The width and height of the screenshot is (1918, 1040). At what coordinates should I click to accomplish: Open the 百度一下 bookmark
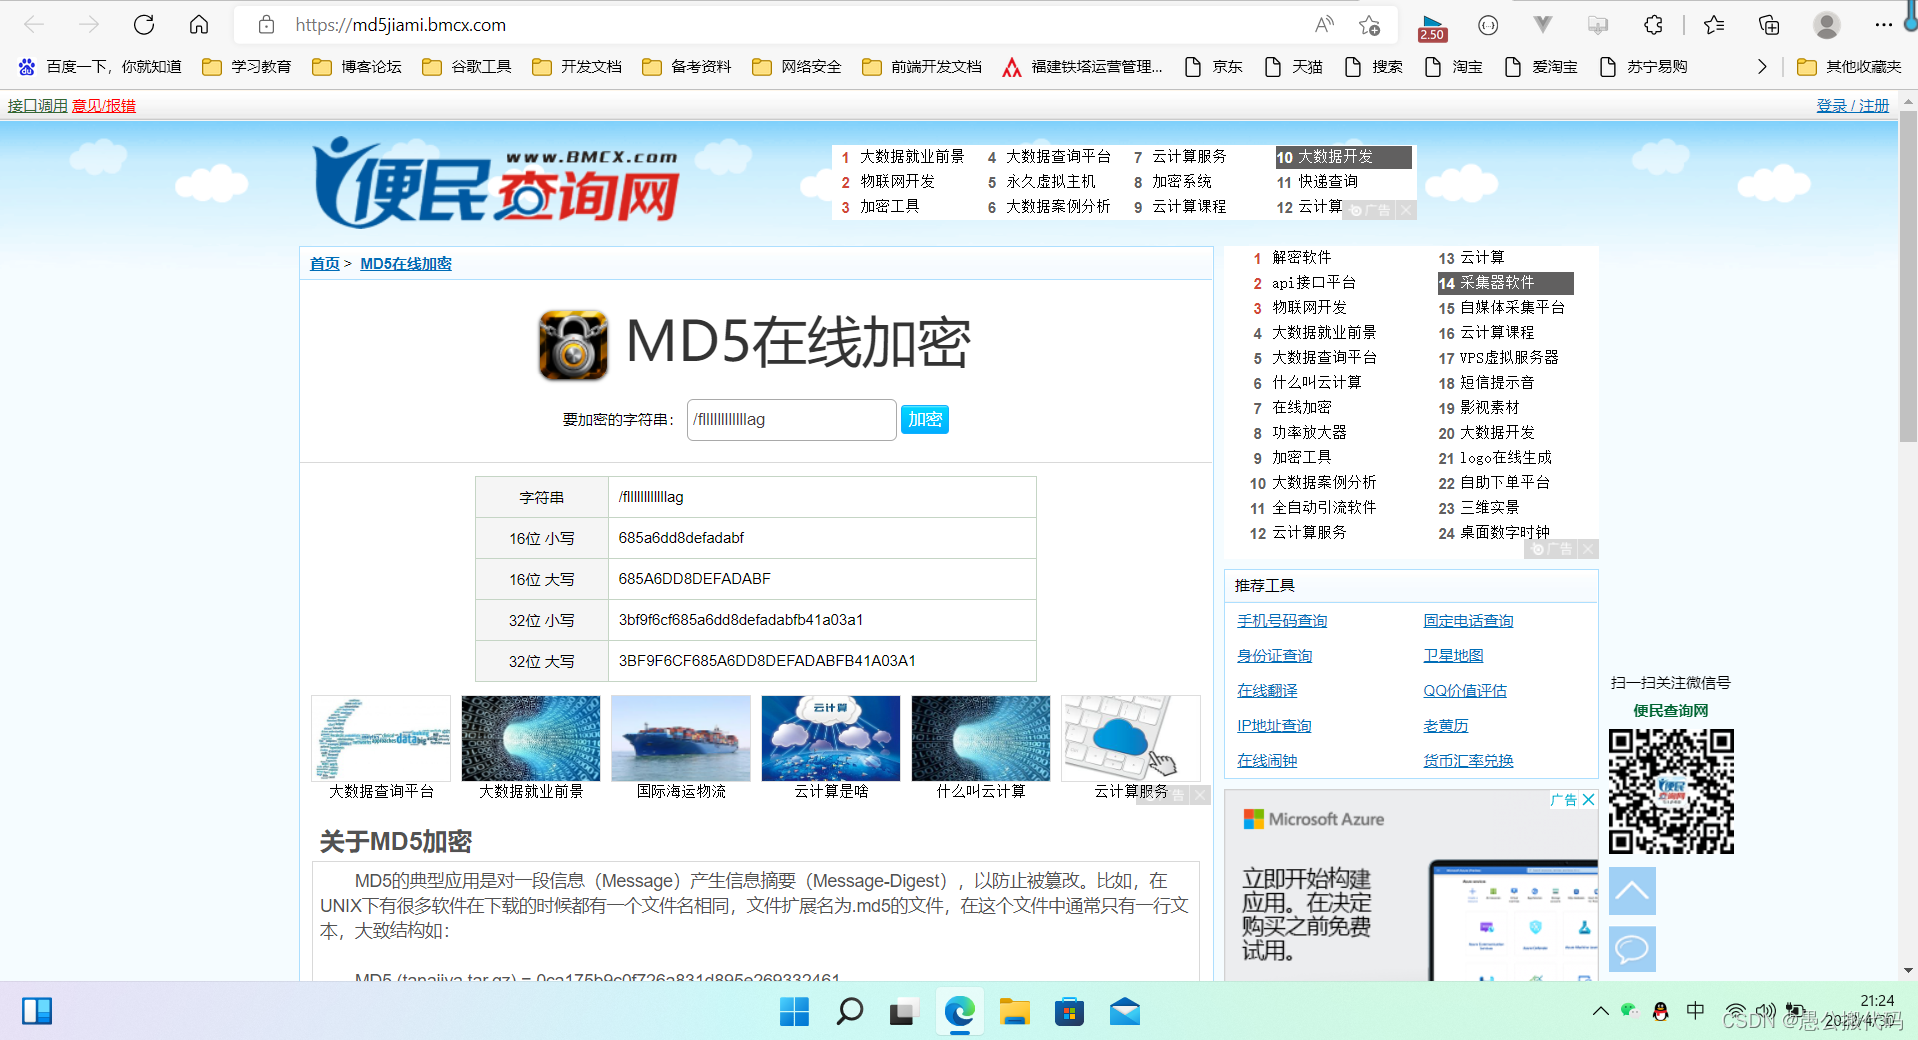[x=100, y=67]
